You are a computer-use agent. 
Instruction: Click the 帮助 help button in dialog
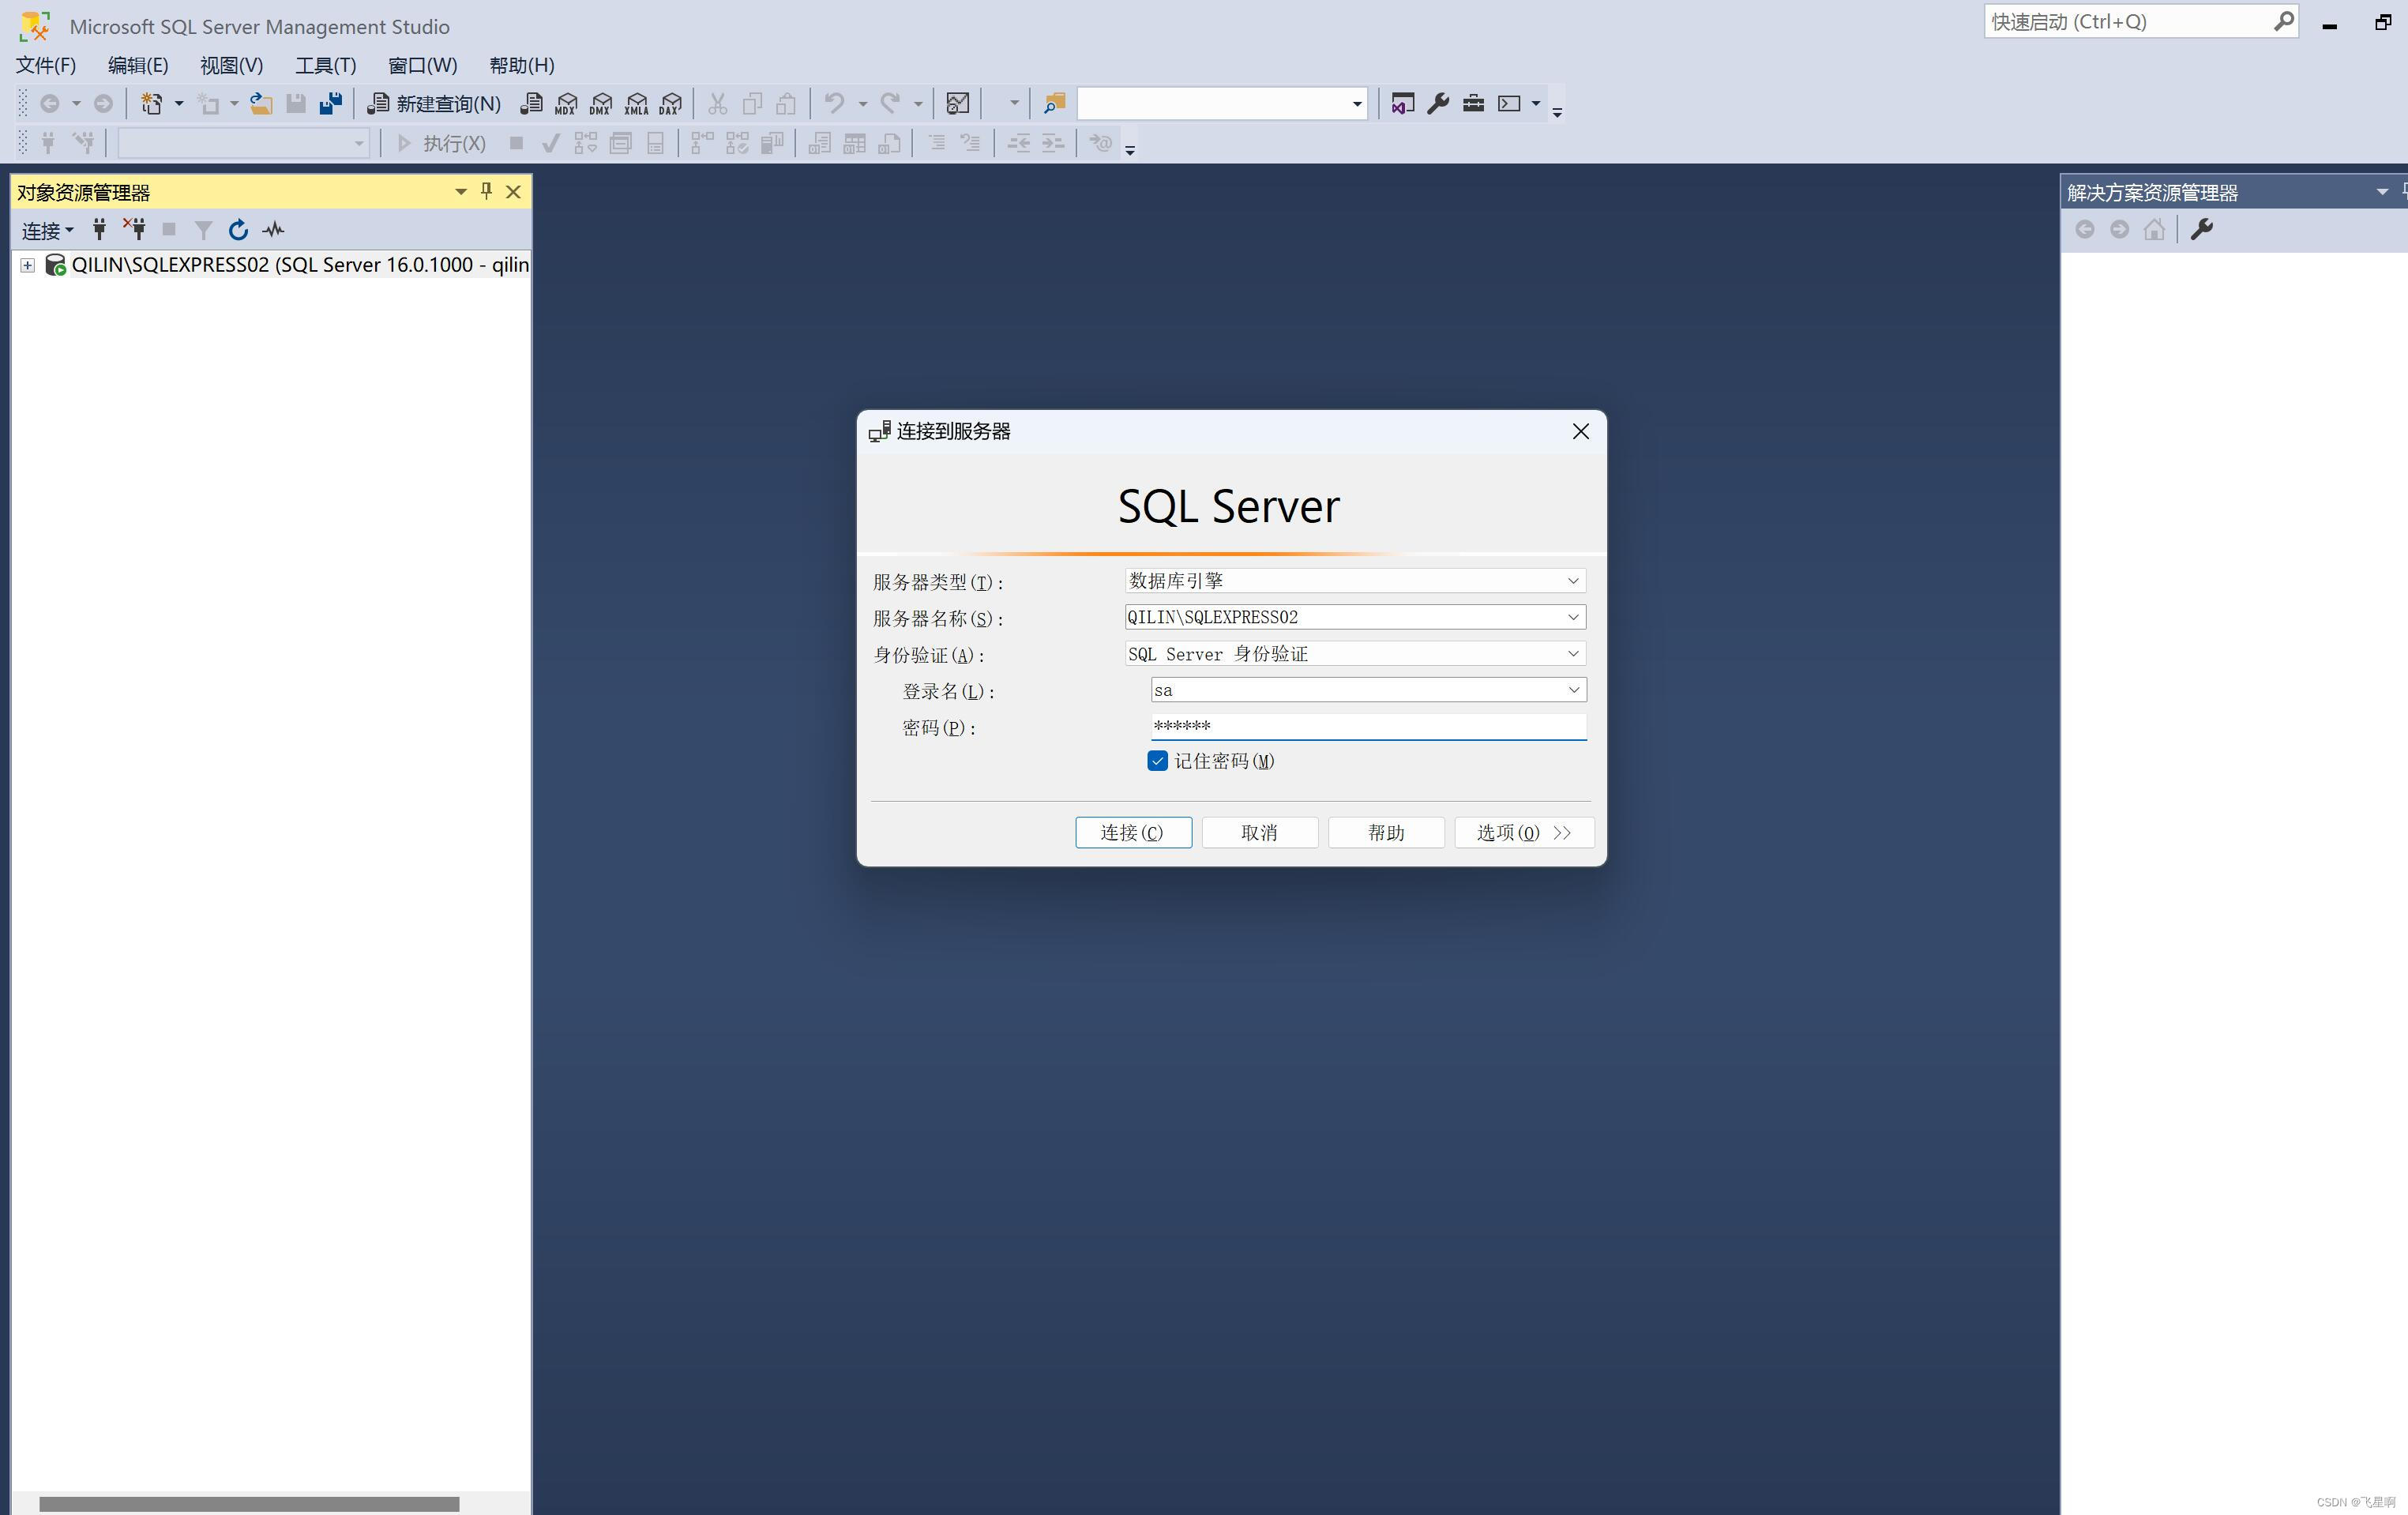1386,832
